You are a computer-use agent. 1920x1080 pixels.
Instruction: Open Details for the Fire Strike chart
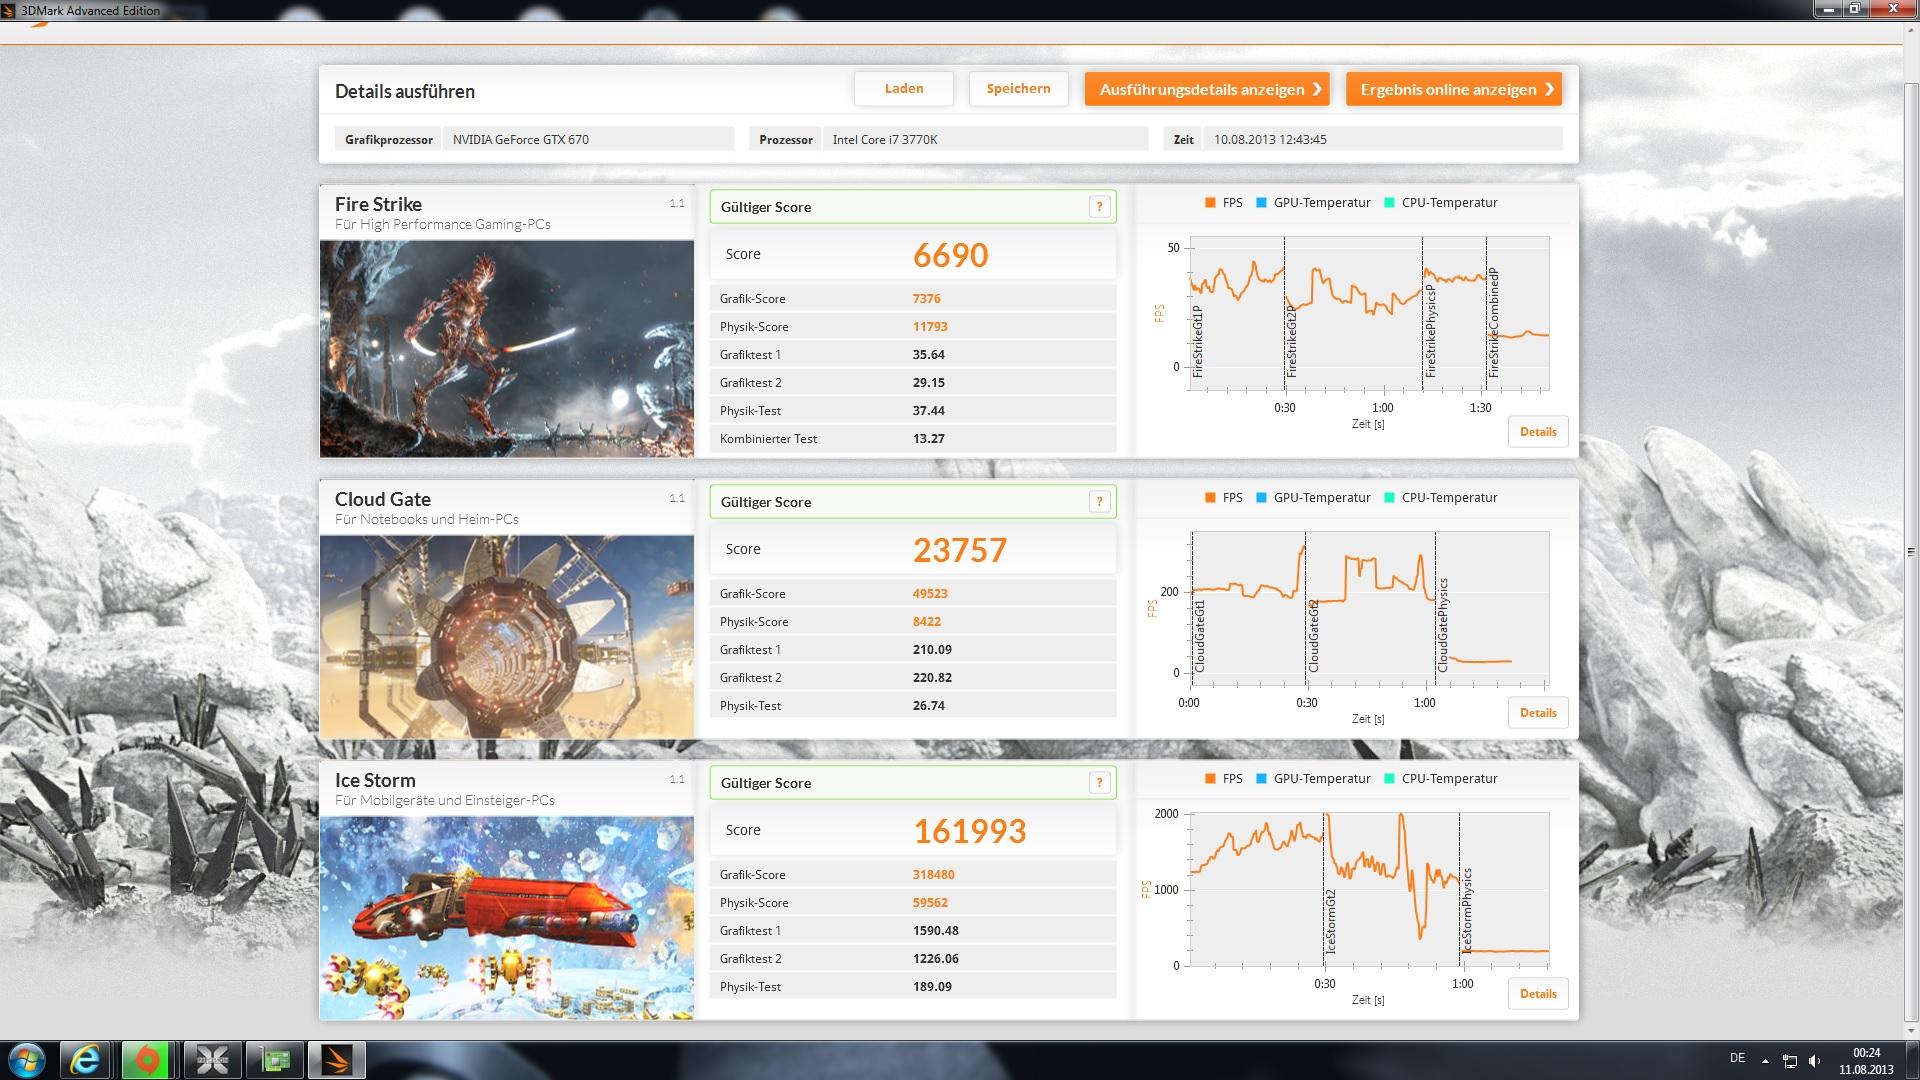(x=1538, y=432)
